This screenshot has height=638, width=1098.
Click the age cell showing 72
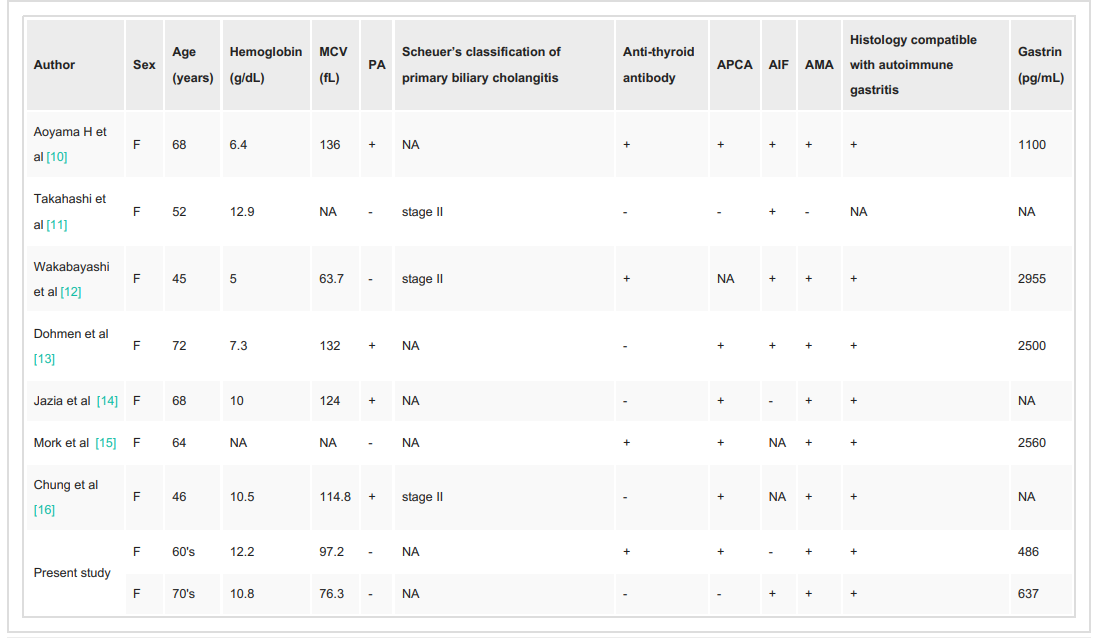click(179, 346)
